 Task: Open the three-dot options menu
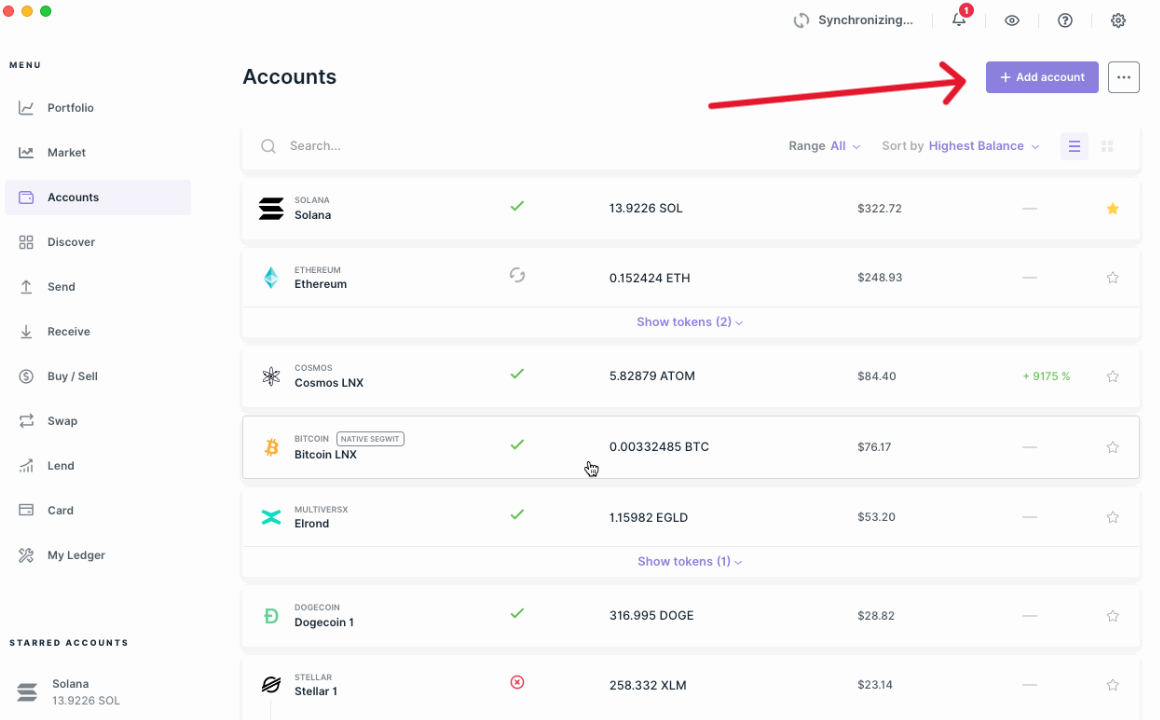tap(1123, 76)
